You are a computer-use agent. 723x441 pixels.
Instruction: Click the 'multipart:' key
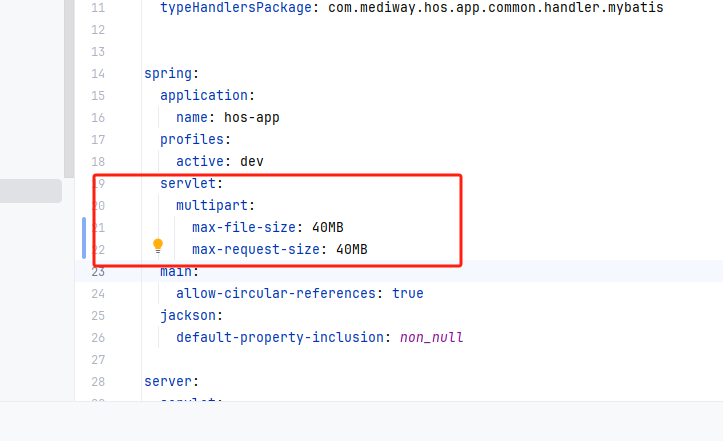coord(215,206)
